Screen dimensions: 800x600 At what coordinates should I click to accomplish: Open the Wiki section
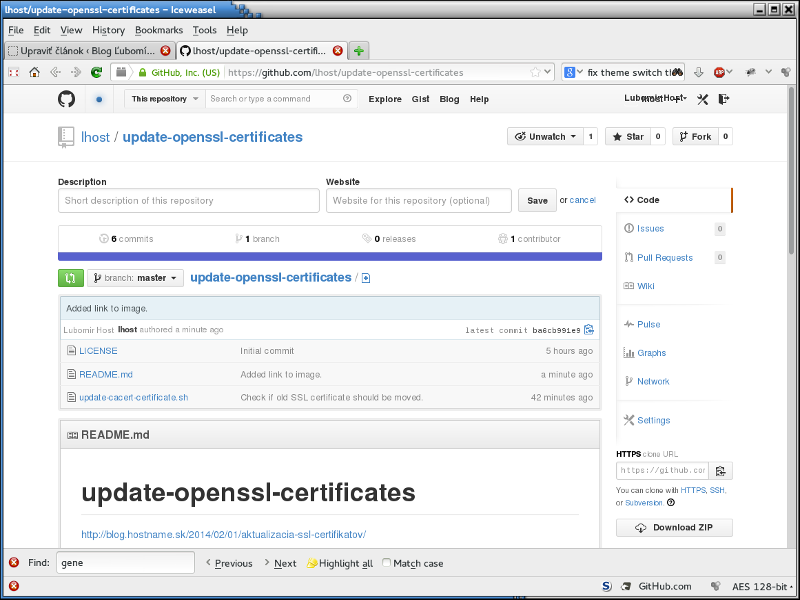pyautogui.click(x=645, y=286)
